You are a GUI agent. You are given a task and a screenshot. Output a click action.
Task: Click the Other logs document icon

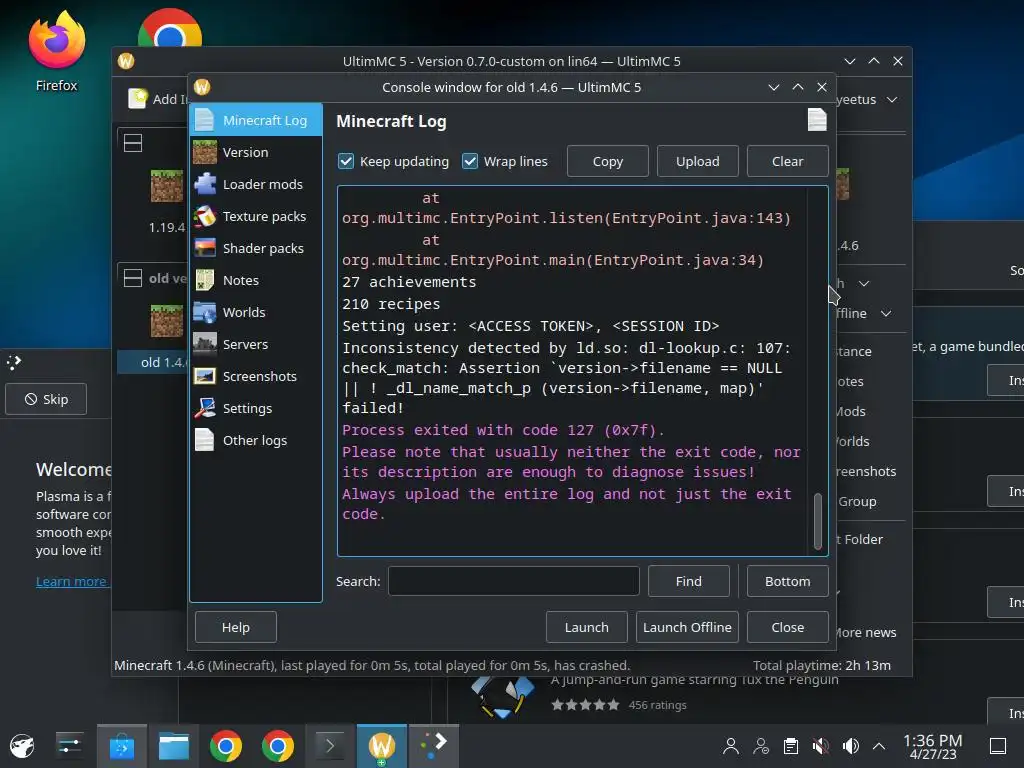(x=205, y=440)
